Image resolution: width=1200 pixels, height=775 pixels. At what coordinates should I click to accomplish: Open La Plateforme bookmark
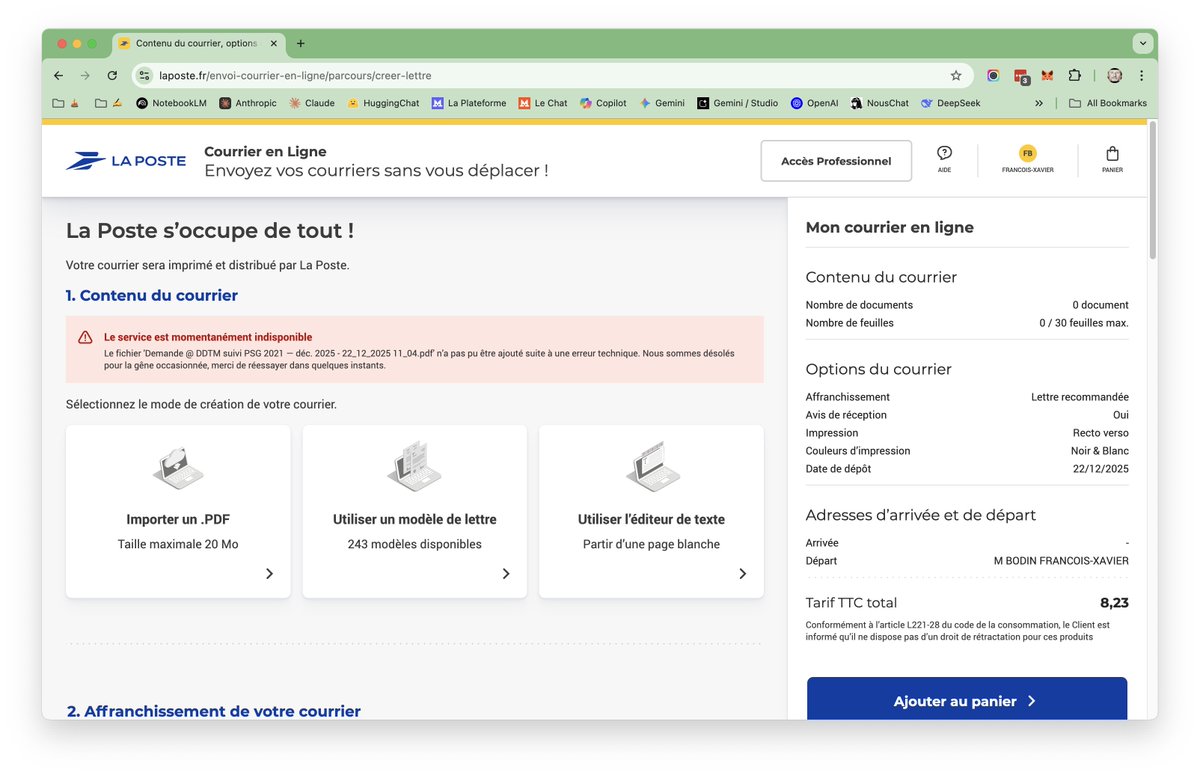point(469,103)
